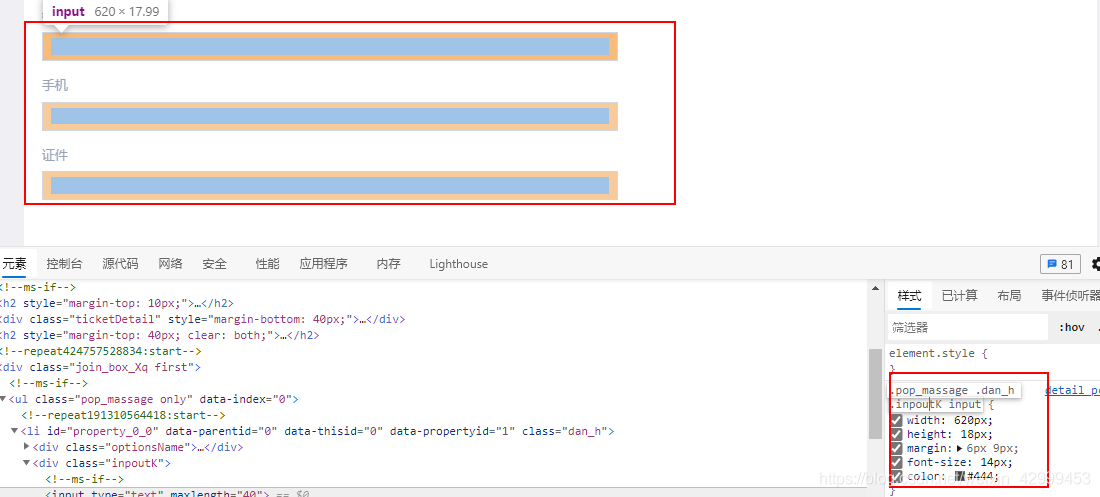Viewport: 1100px width, 497px height.
Task: Focus the 筛选器 styles filter field
Action: click(968, 327)
